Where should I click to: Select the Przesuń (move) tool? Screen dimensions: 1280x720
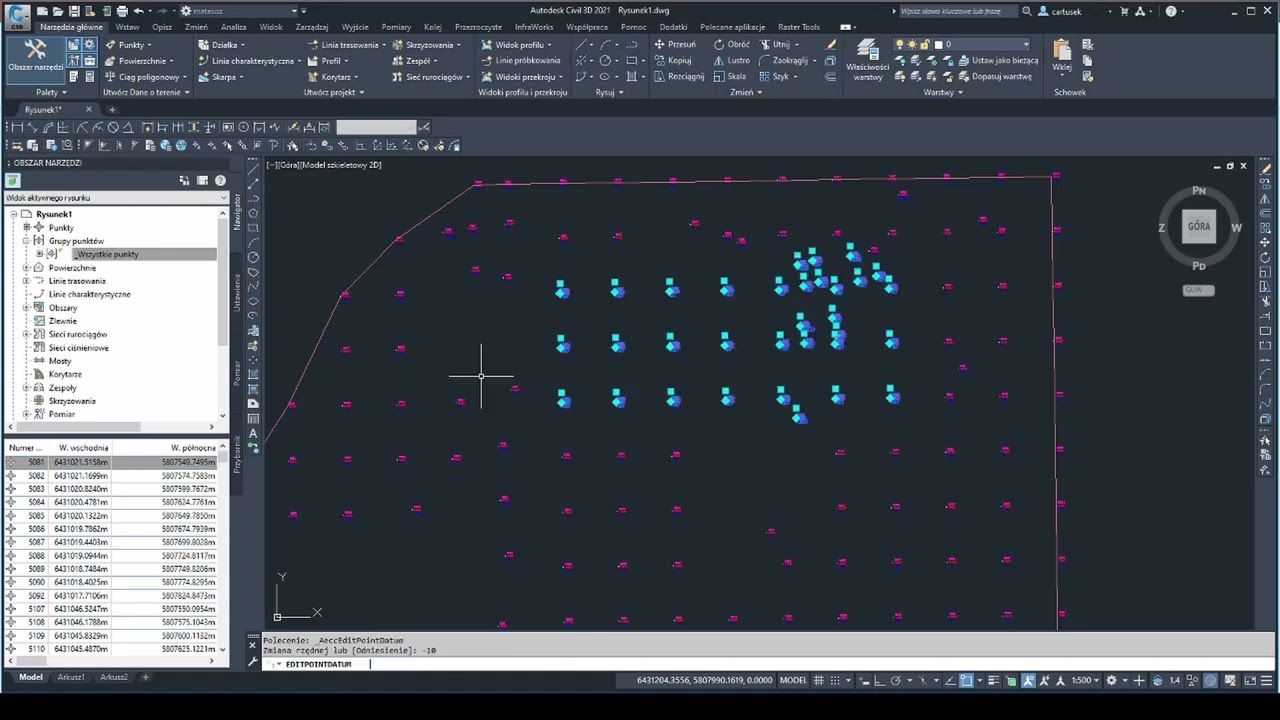[x=675, y=45]
